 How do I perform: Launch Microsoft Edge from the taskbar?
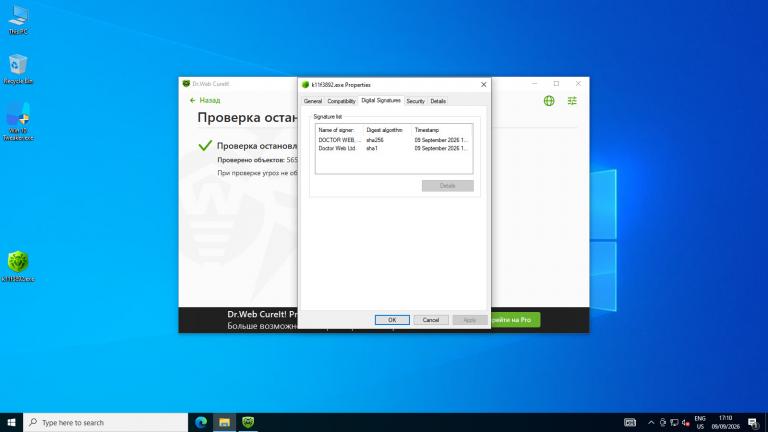201,422
